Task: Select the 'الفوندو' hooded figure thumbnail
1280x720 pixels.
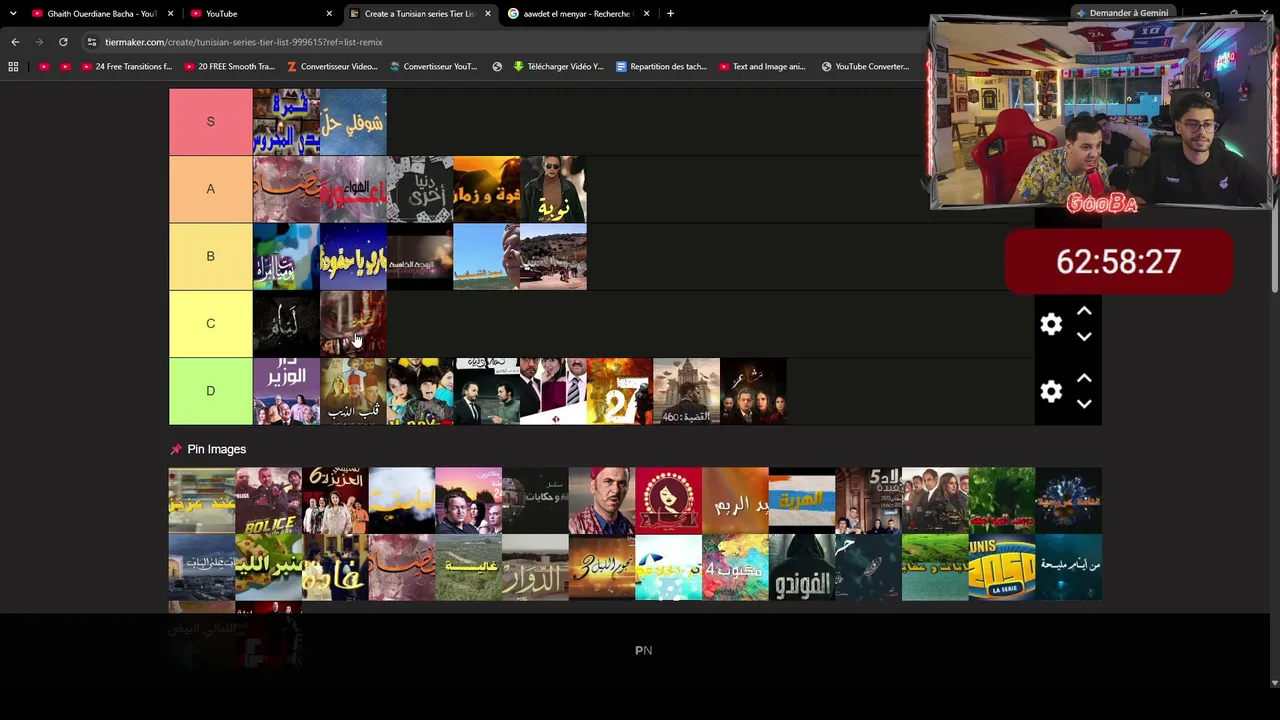Action: 802,567
